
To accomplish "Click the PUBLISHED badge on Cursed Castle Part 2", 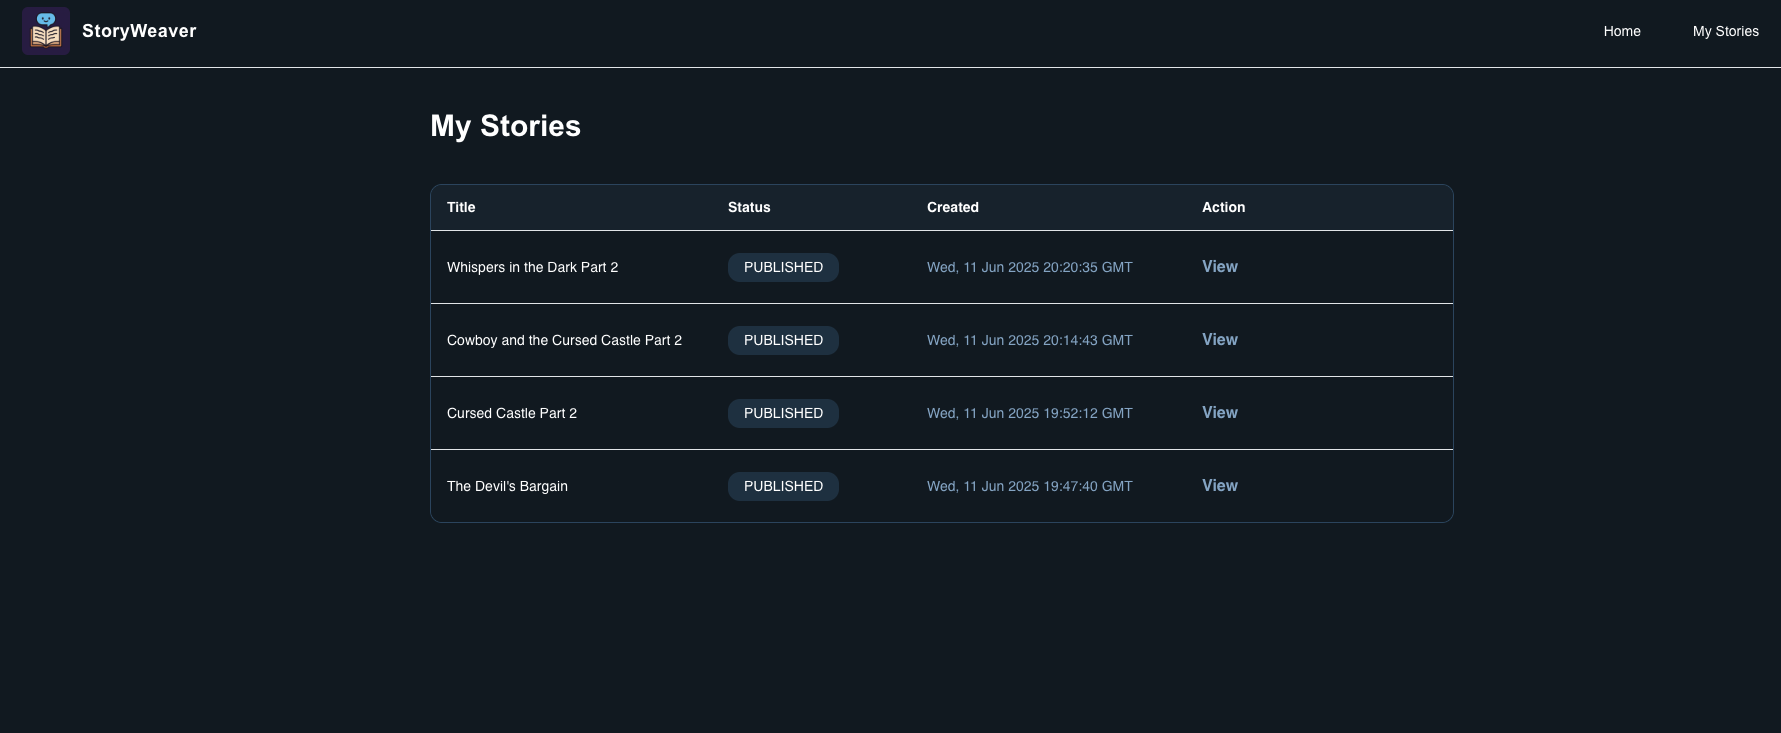I will point(783,413).
